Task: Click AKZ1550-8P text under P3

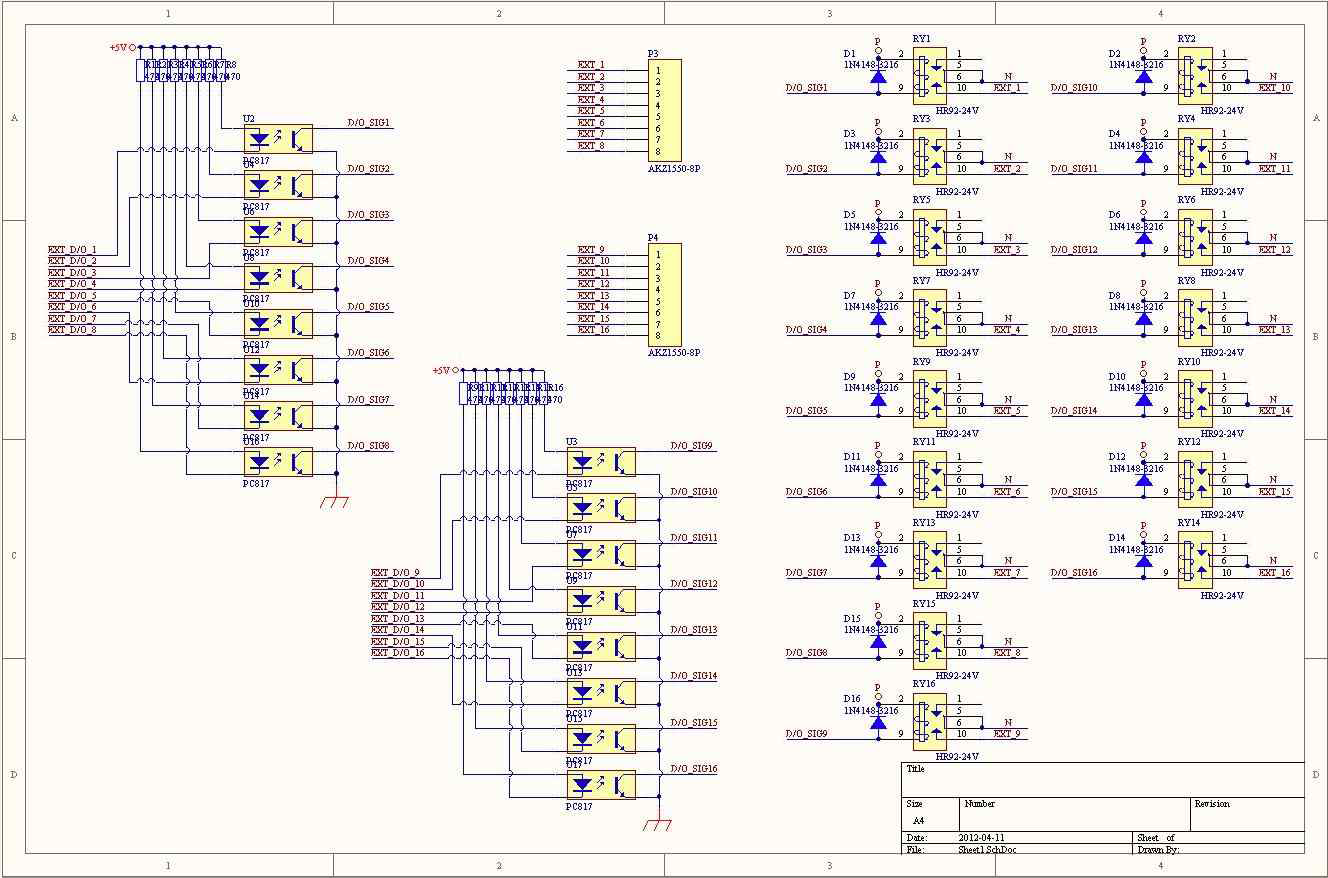Action: pyautogui.click(x=674, y=169)
